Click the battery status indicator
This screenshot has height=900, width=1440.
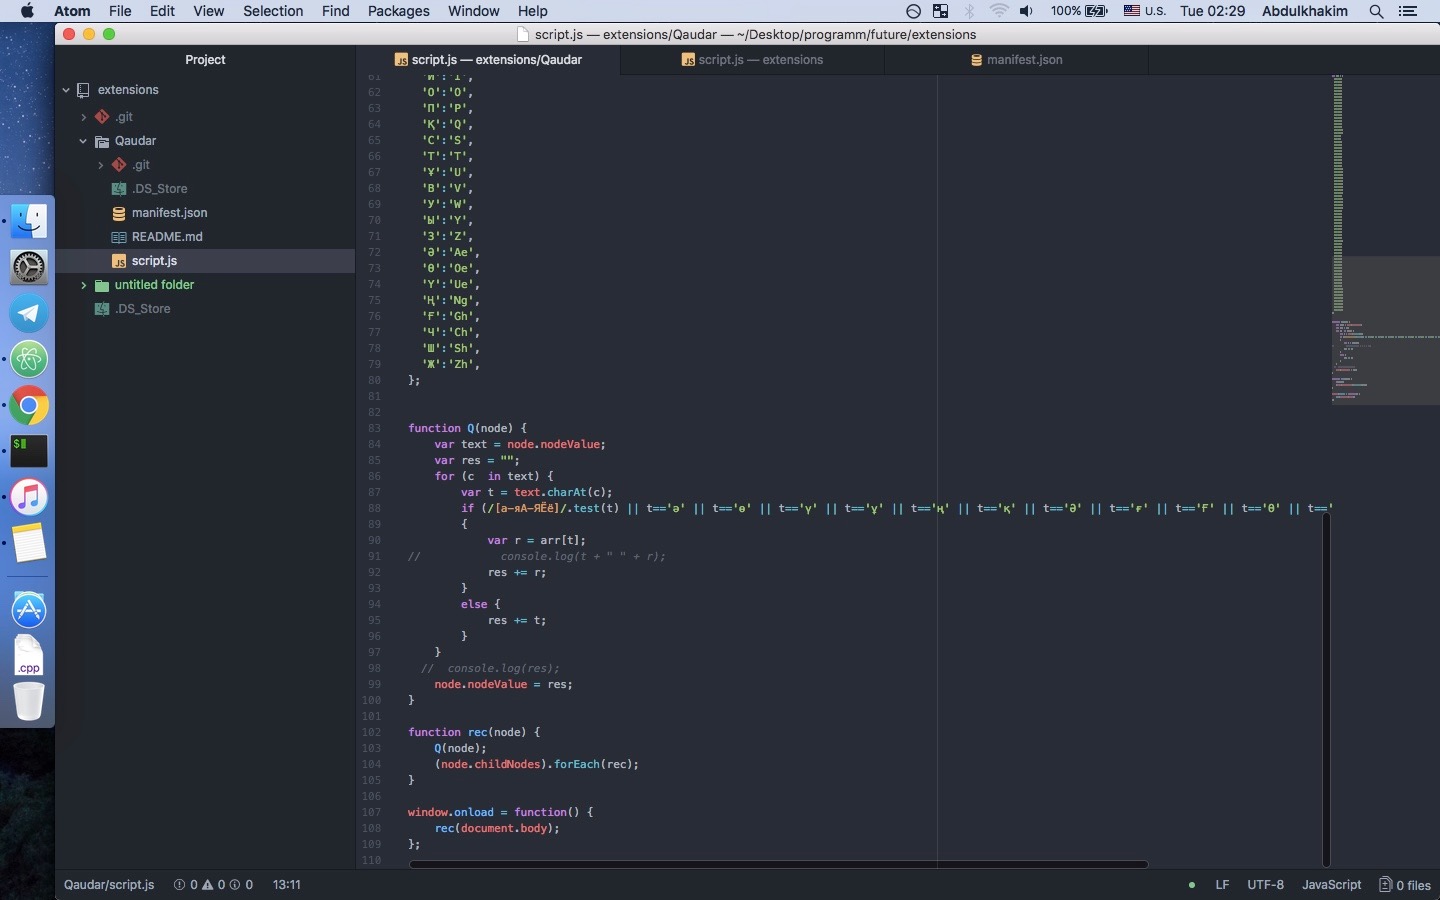tap(1079, 11)
